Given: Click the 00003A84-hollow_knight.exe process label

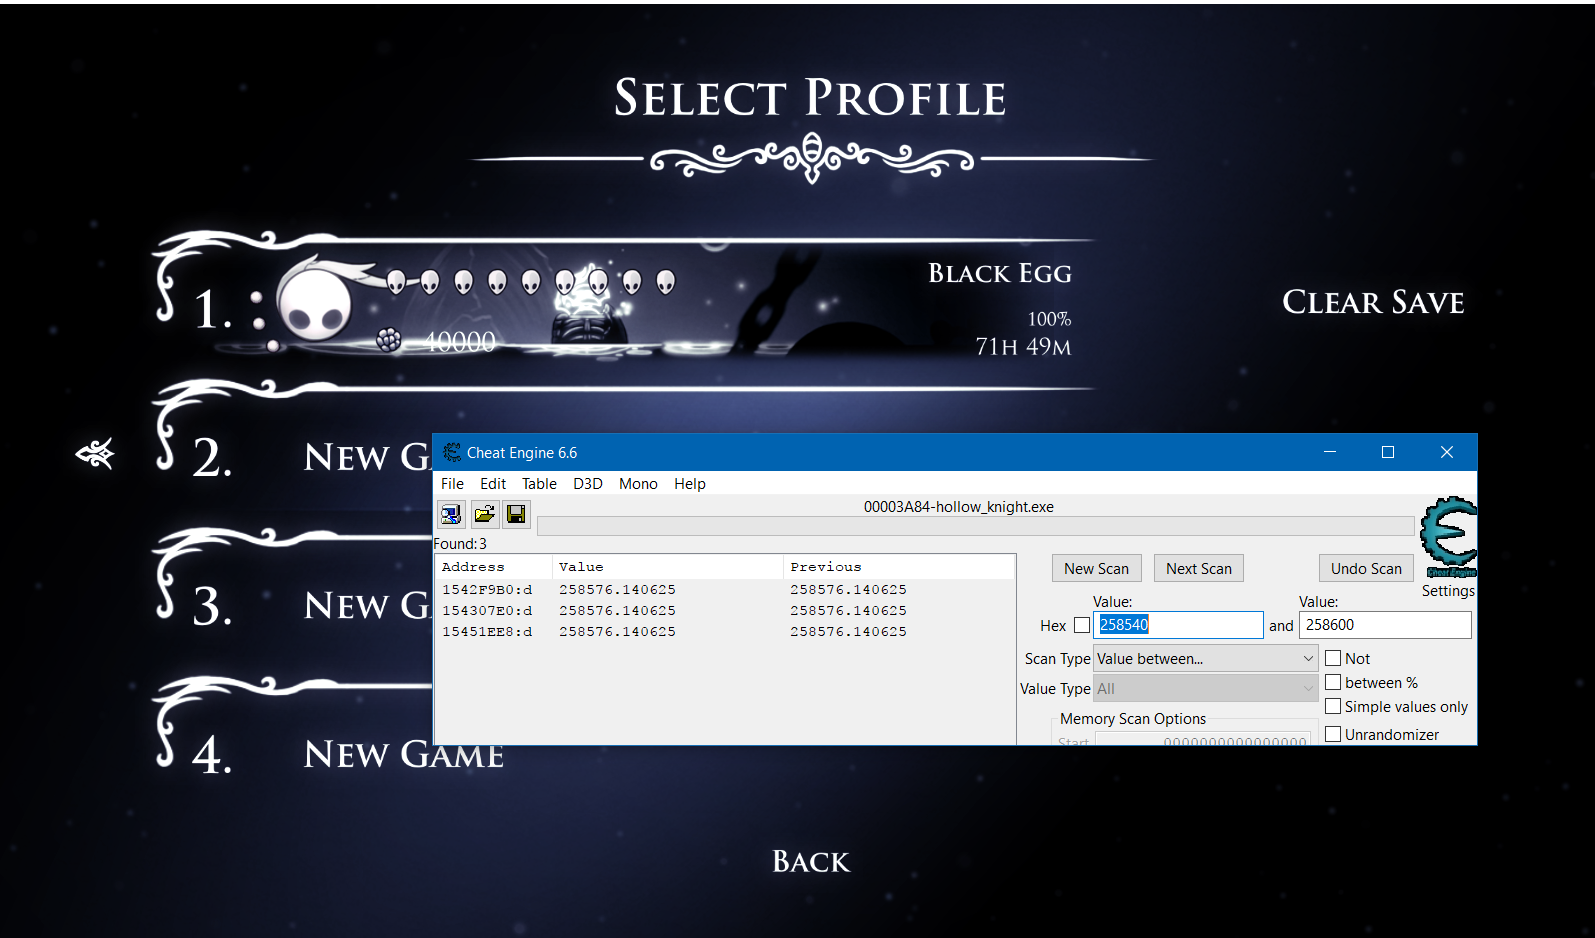Looking at the screenshot, I should (x=958, y=506).
